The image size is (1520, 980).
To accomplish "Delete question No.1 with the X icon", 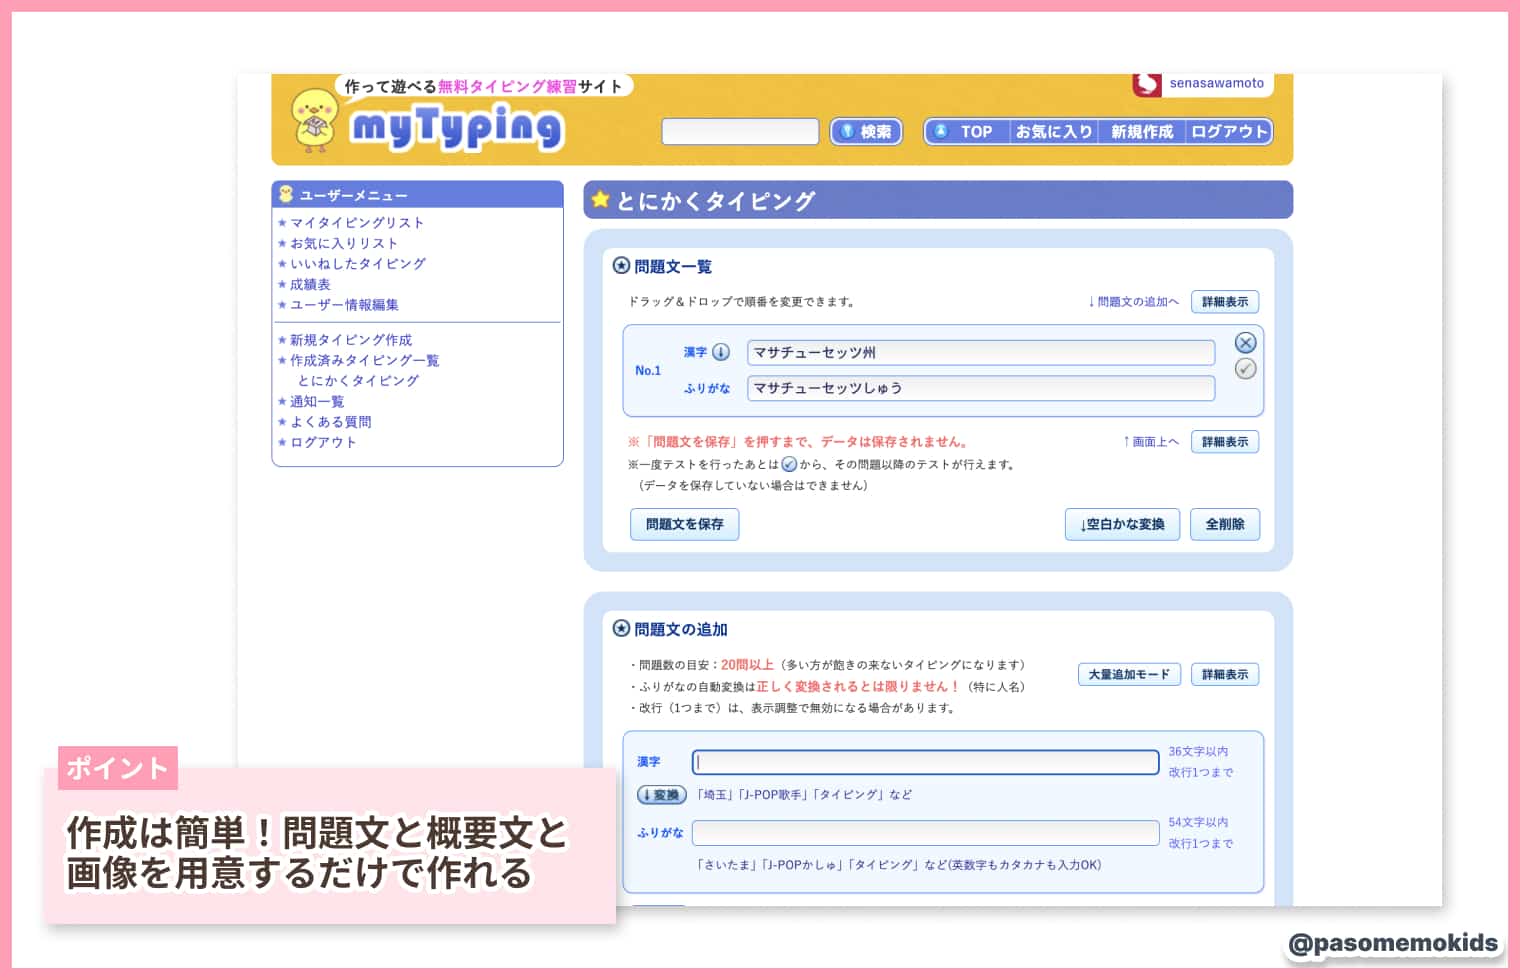I will 1245,343.
